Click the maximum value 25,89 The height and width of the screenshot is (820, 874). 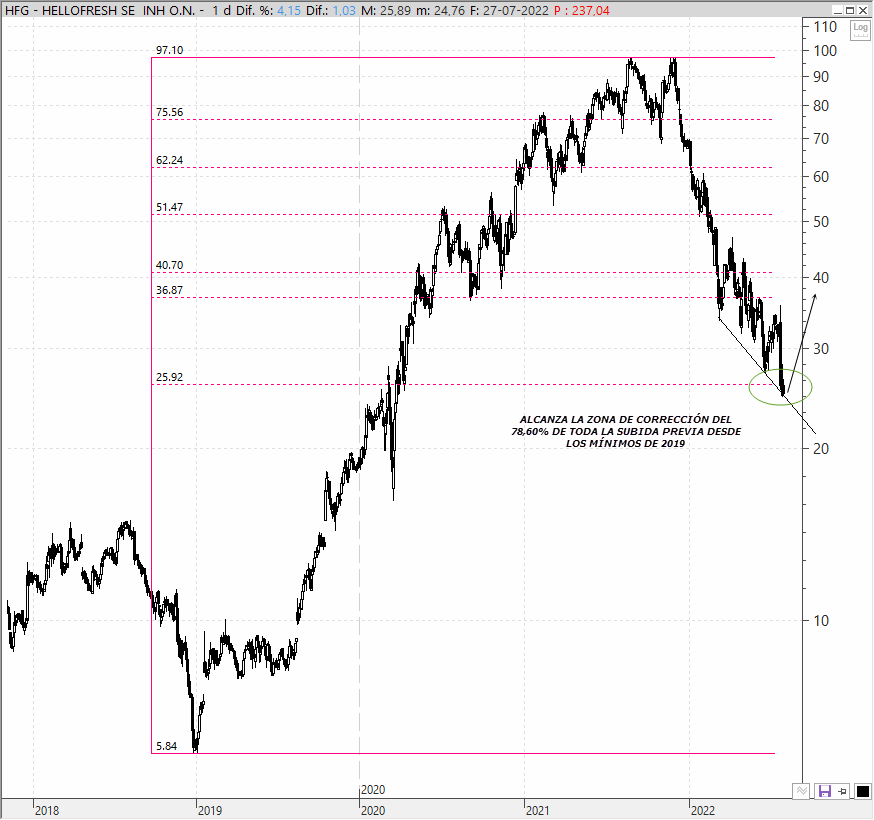coord(395,11)
